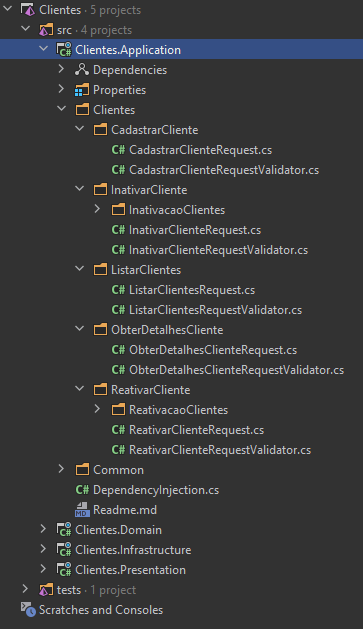Select the Scratches and Consoles label
The image size is (363, 629).
coord(101,610)
